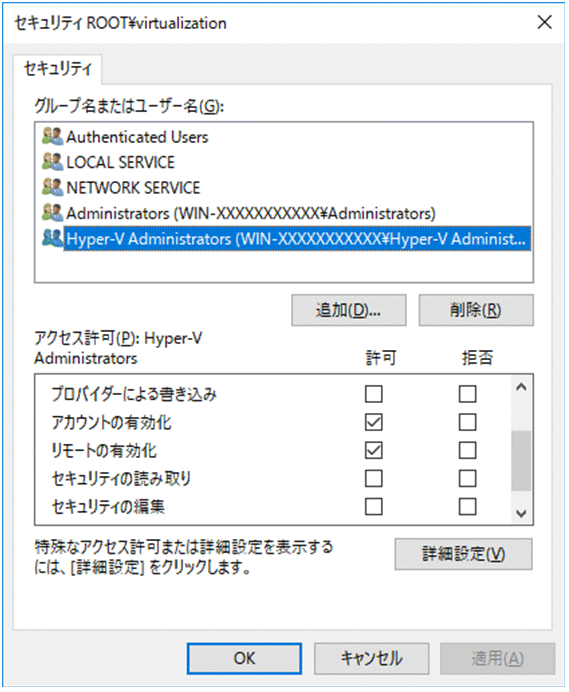Select Authenticated Users in the list

(137, 137)
